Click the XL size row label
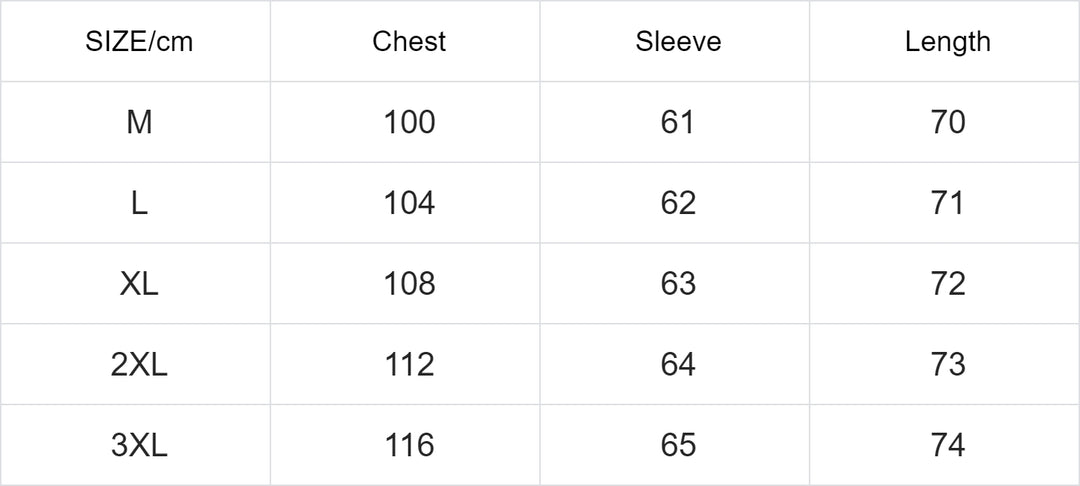 (139, 284)
